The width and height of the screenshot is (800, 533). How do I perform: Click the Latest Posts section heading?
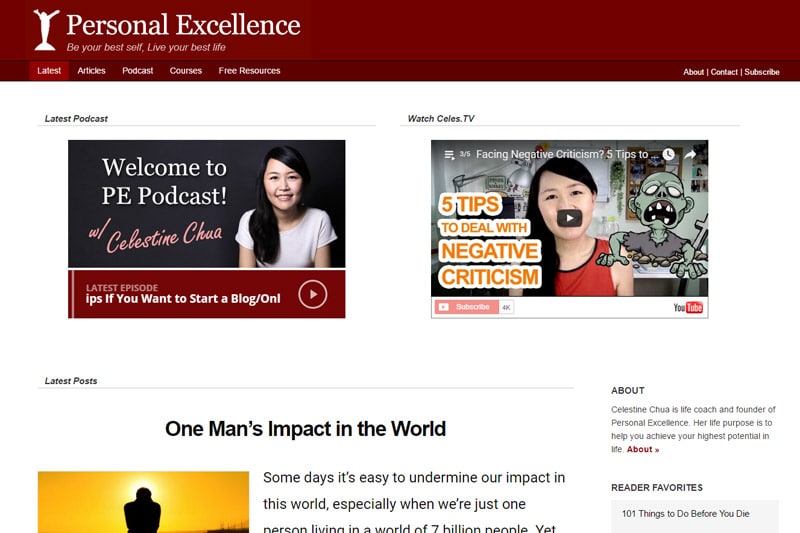(71, 381)
